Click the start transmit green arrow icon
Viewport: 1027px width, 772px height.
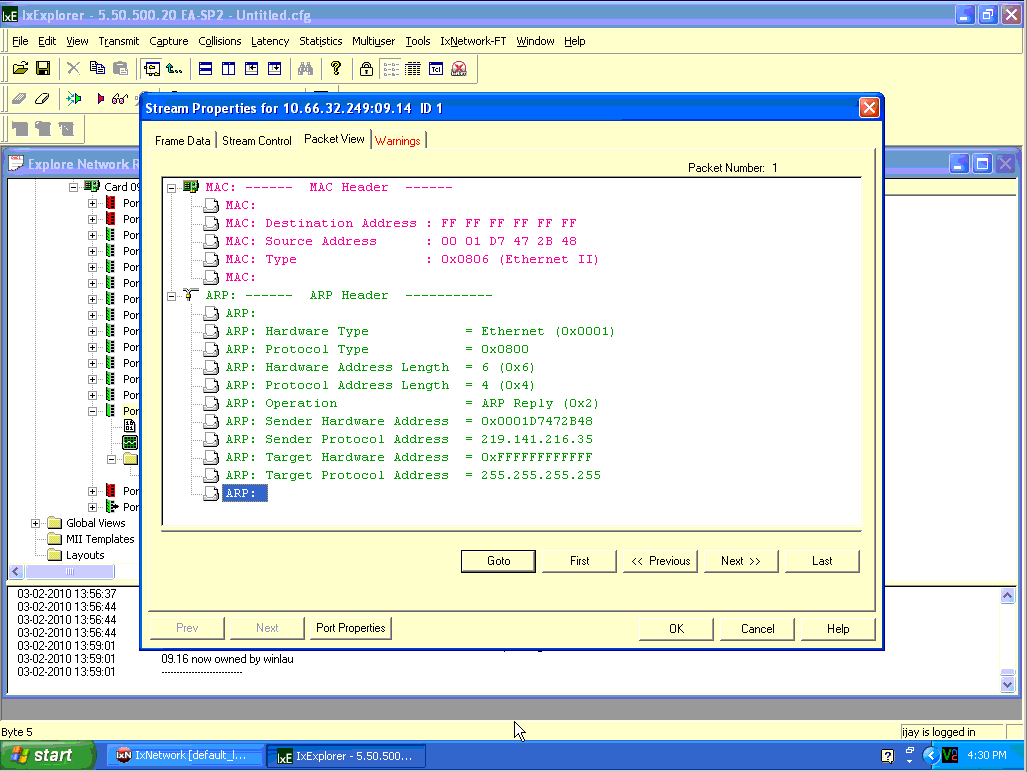click(74, 99)
